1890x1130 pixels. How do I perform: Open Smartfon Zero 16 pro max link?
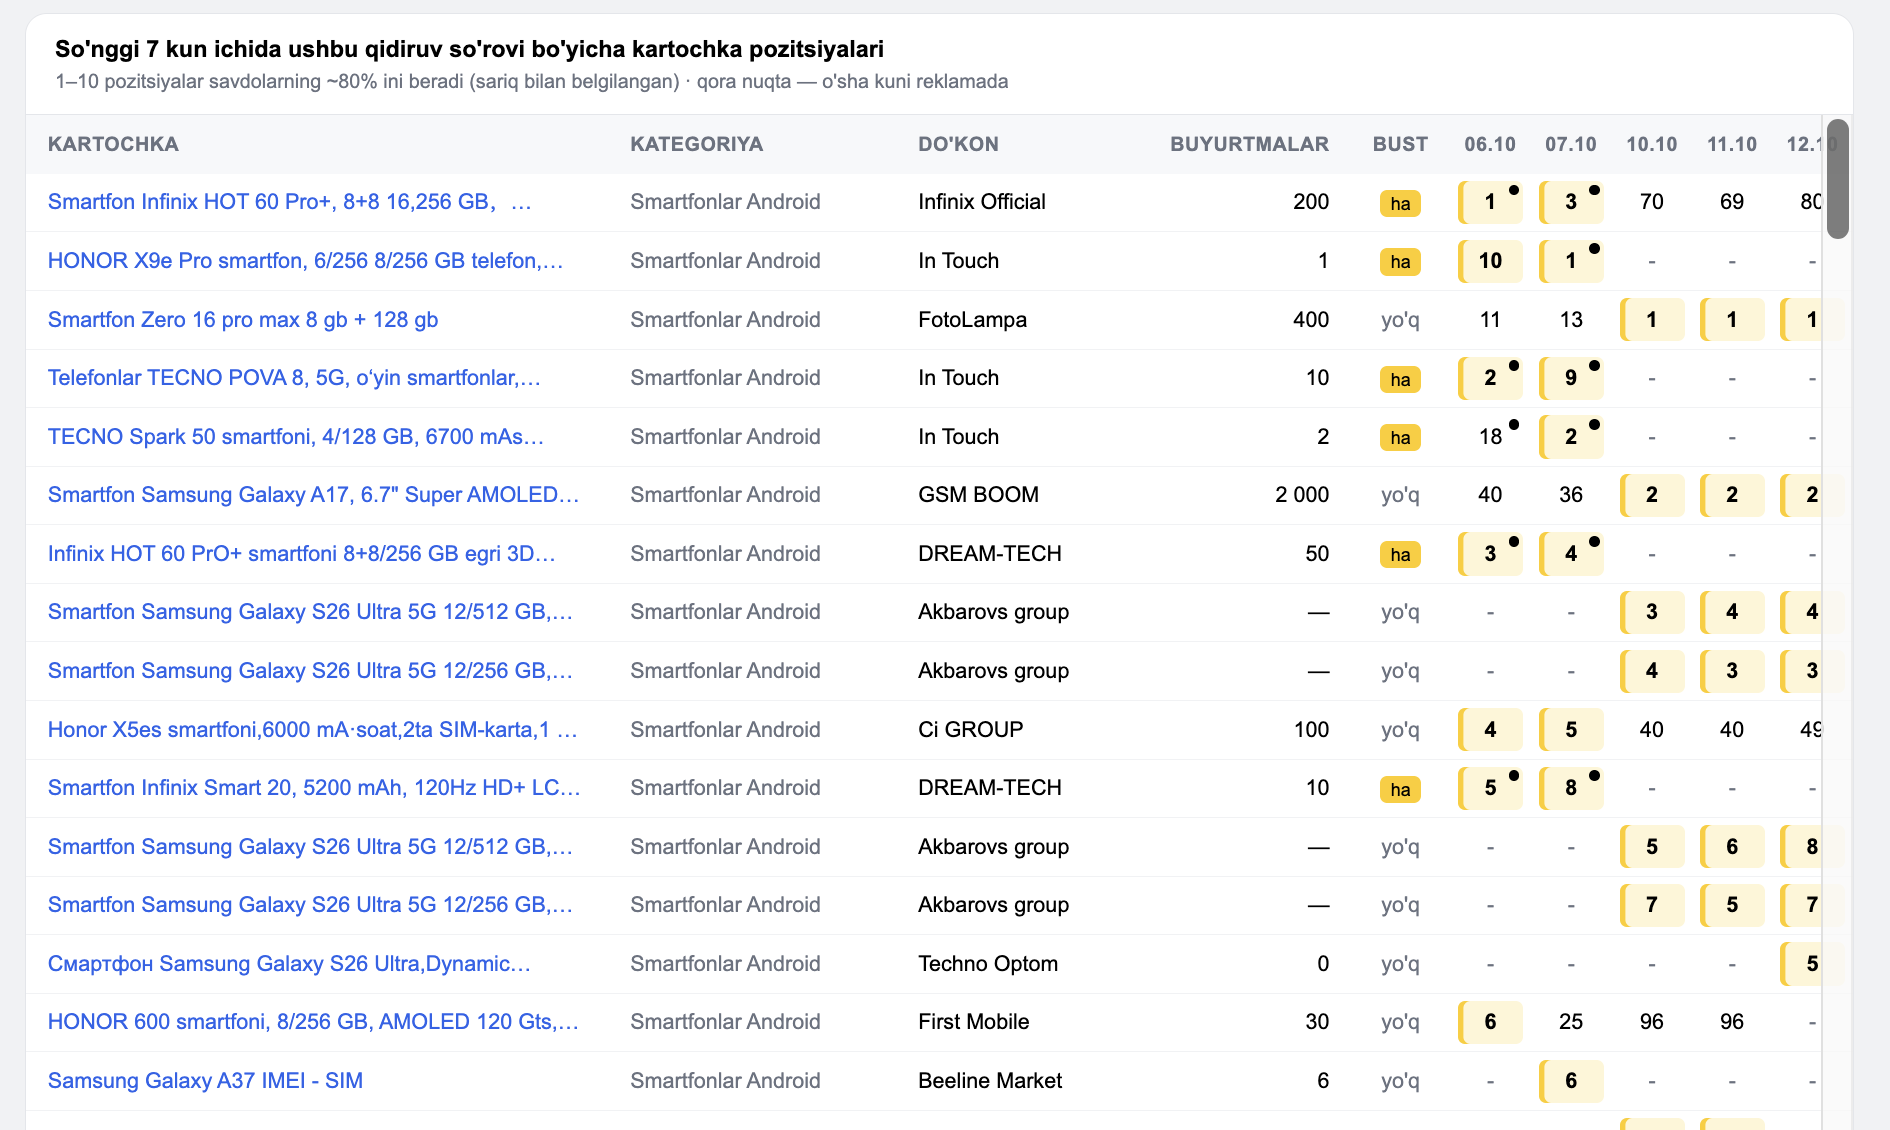point(243,320)
